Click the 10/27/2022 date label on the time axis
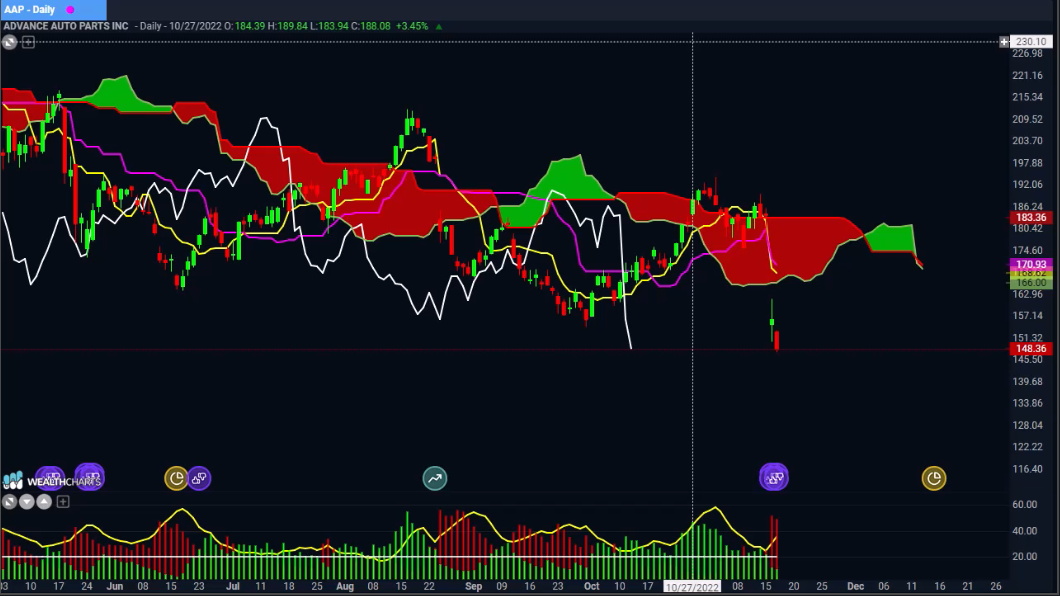1060x596 pixels. tap(692, 587)
